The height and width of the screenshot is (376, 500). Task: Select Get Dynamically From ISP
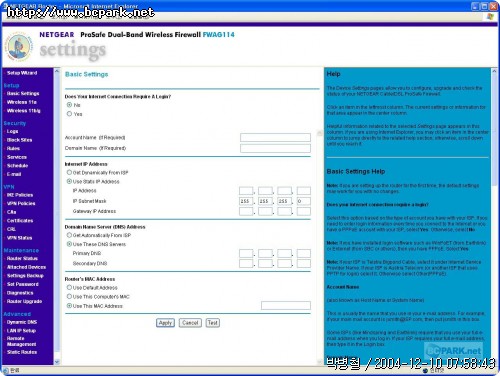(69, 172)
